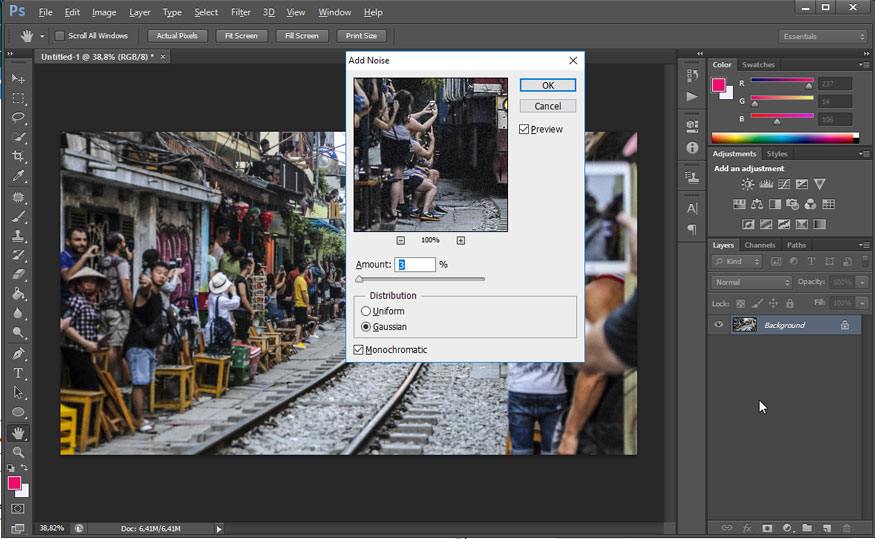875x539 pixels.
Task: Click the Fit Screen button
Action: pyautogui.click(x=240, y=36)
